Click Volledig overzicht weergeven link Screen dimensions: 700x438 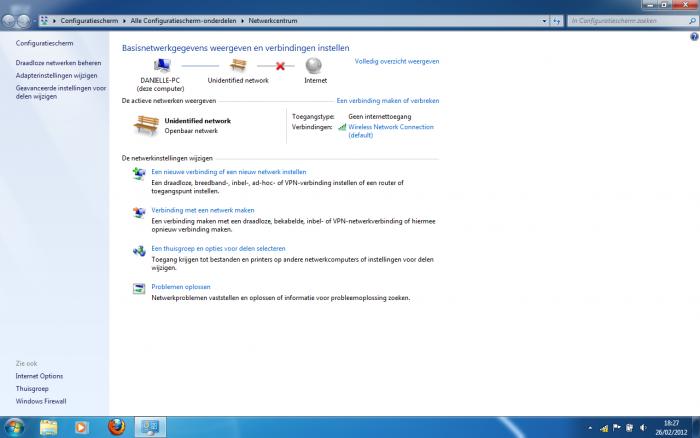tap(397, 61)
